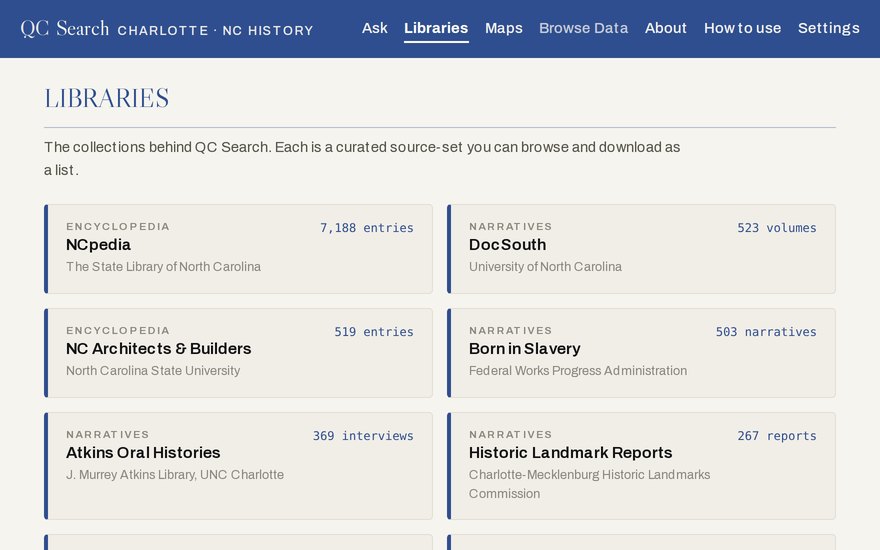Click the Encyclopedia label above NC Architects & Builders

[118, 330]
